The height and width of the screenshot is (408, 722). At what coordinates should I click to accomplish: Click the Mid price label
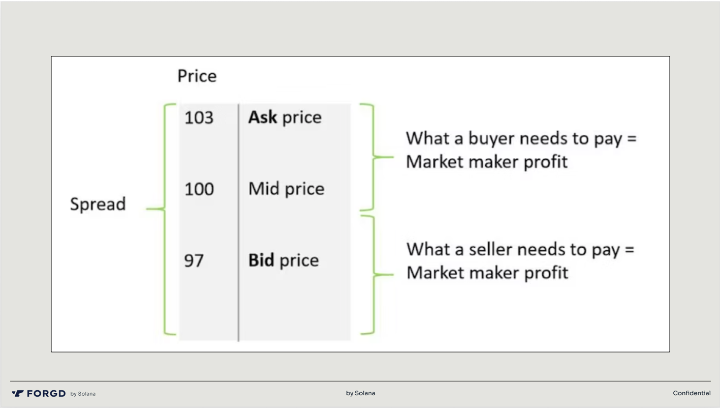286,188
